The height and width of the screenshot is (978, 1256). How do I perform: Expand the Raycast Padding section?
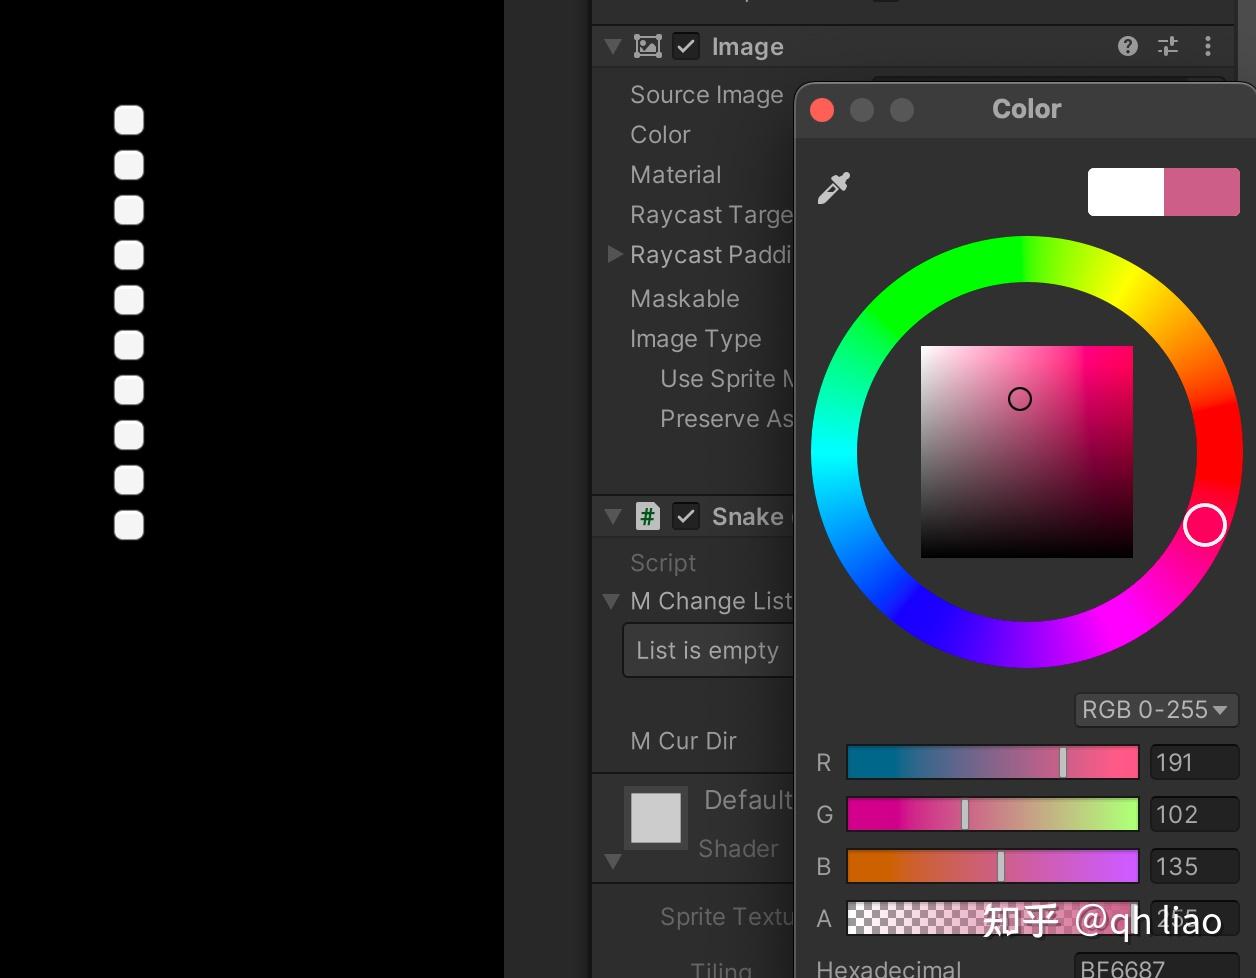pos(614,254)
